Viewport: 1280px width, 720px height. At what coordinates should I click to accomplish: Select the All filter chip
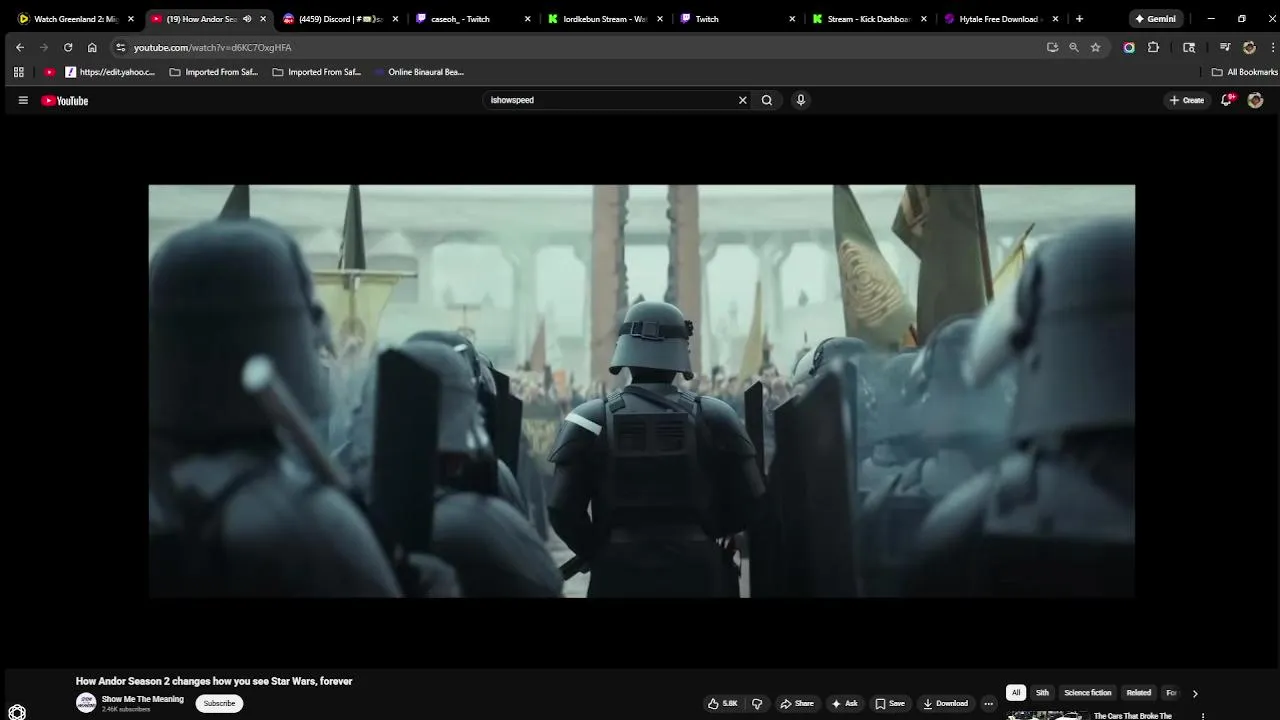click(x=1016, y=692)
